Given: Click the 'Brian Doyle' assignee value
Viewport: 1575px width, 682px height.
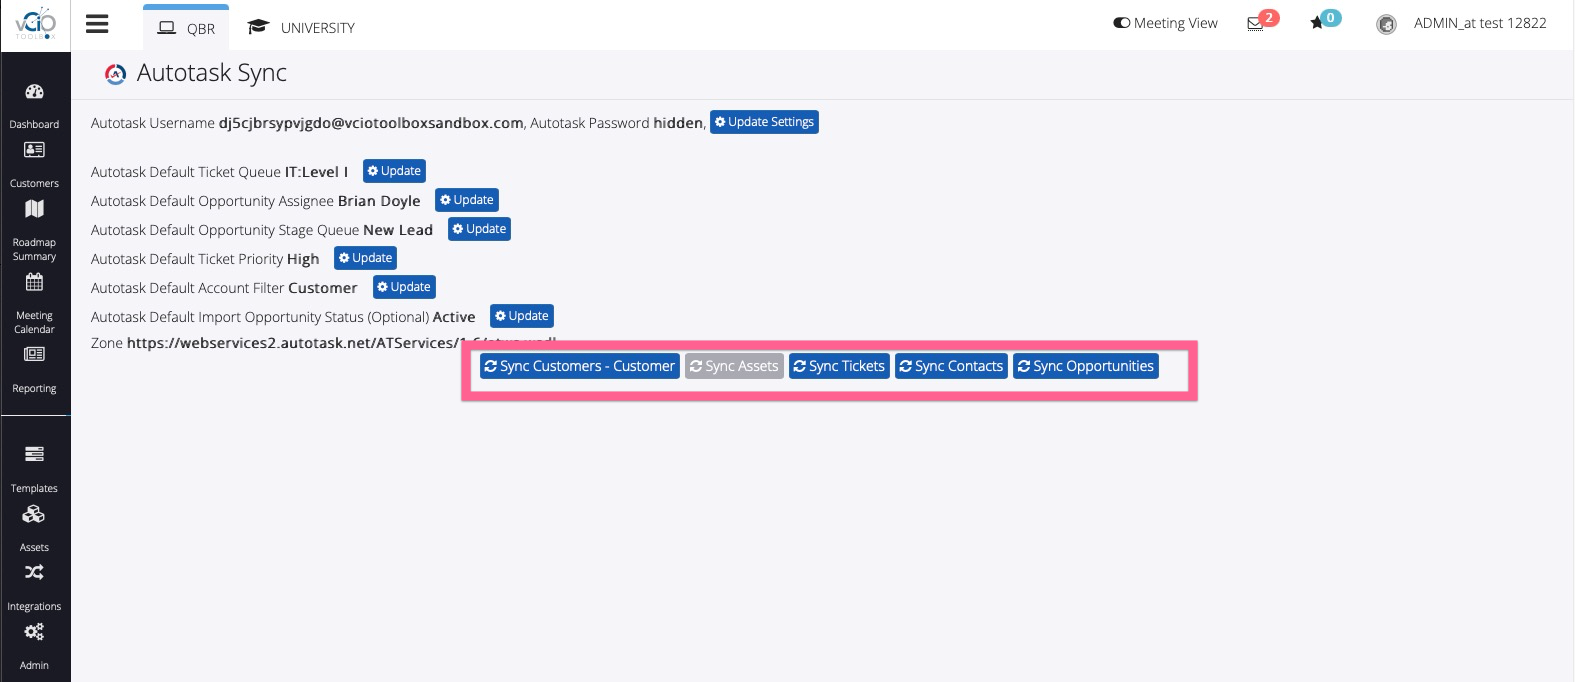Looking at the screenshot, I should tap(379, 201).
